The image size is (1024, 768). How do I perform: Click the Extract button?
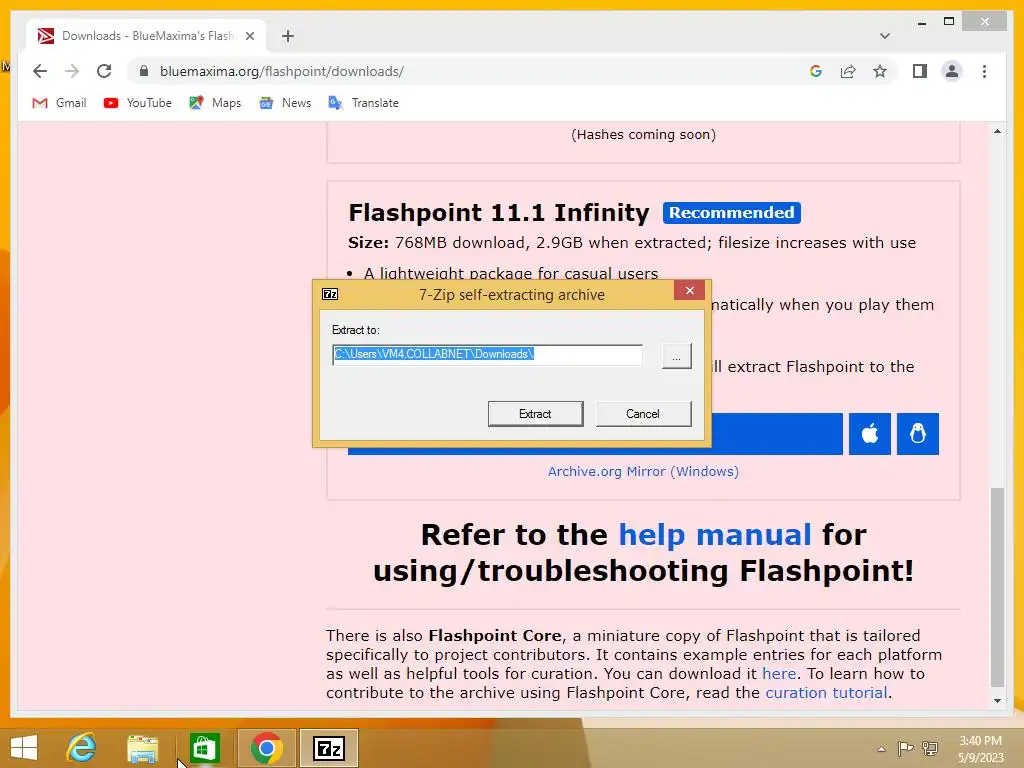536,414
